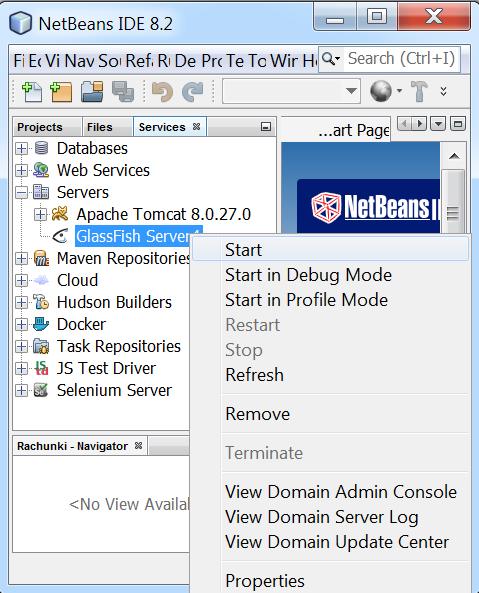Click the Cloud node icon

(x=41, y=280)
